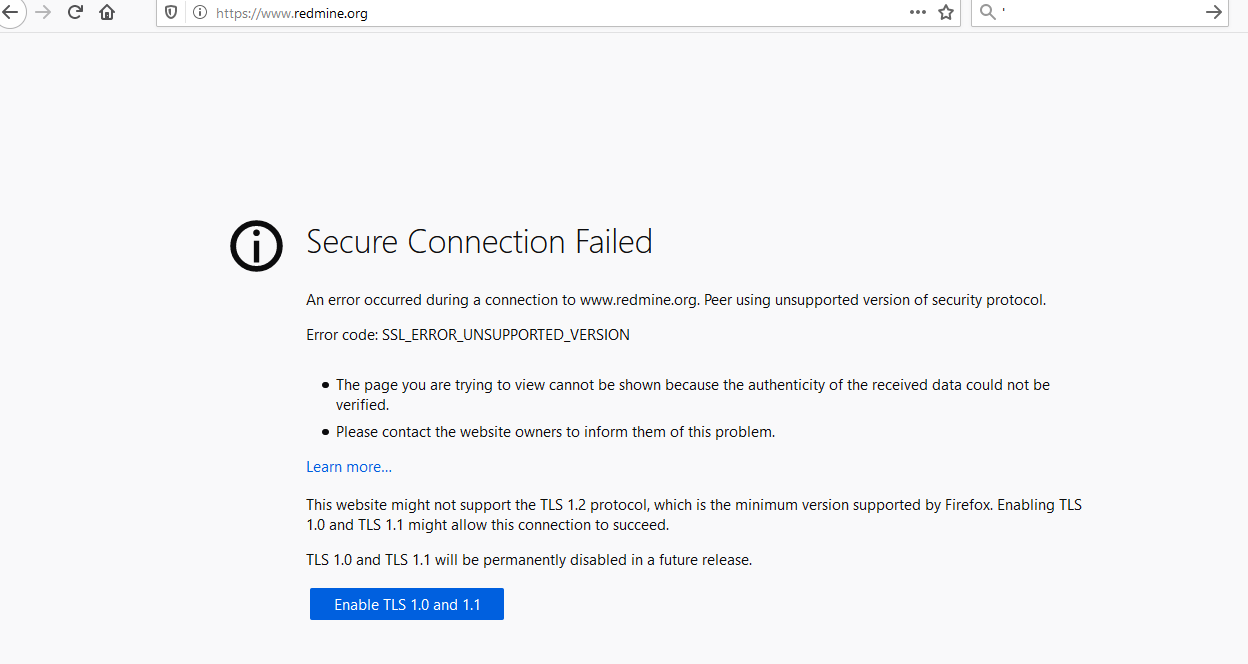This screenshot has height=664, width=1248.
Task: Click the TLS permanently disabled notice text
Action: 529,560
